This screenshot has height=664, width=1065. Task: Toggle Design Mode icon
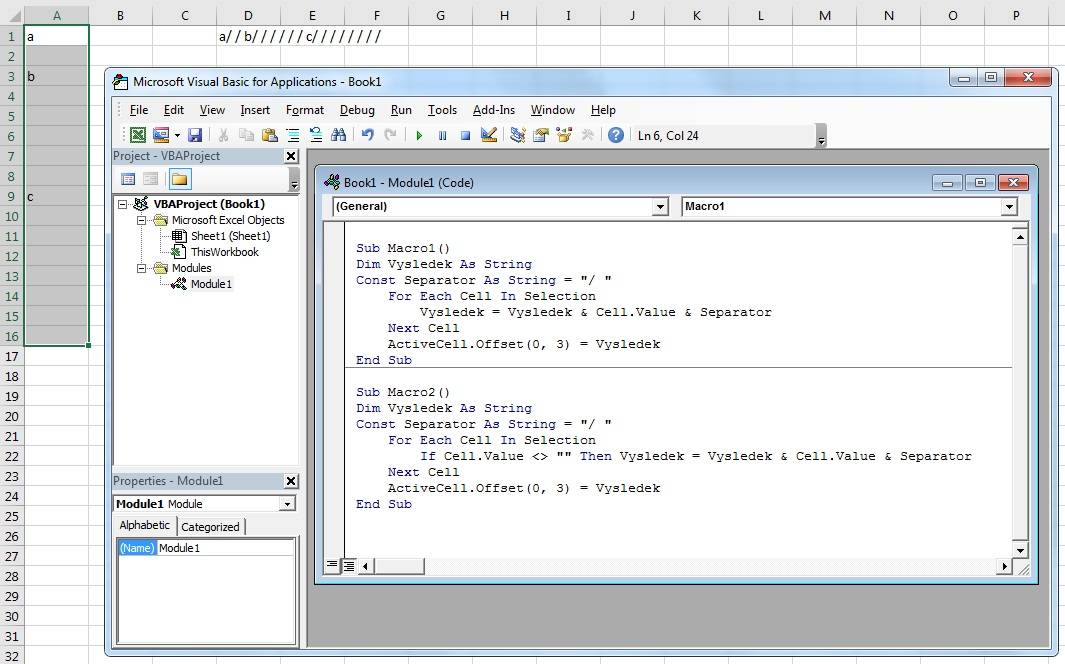pos(488,135)
